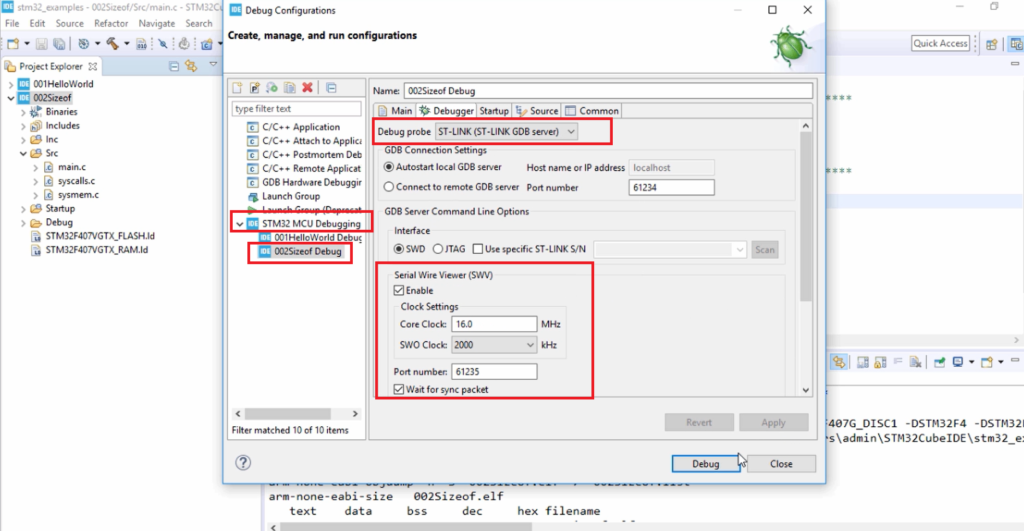The height and width of the screenshot is (531, 1024).
Task: Click the Build hammer icon in main toolbar
Action: [x=112, y=44]
